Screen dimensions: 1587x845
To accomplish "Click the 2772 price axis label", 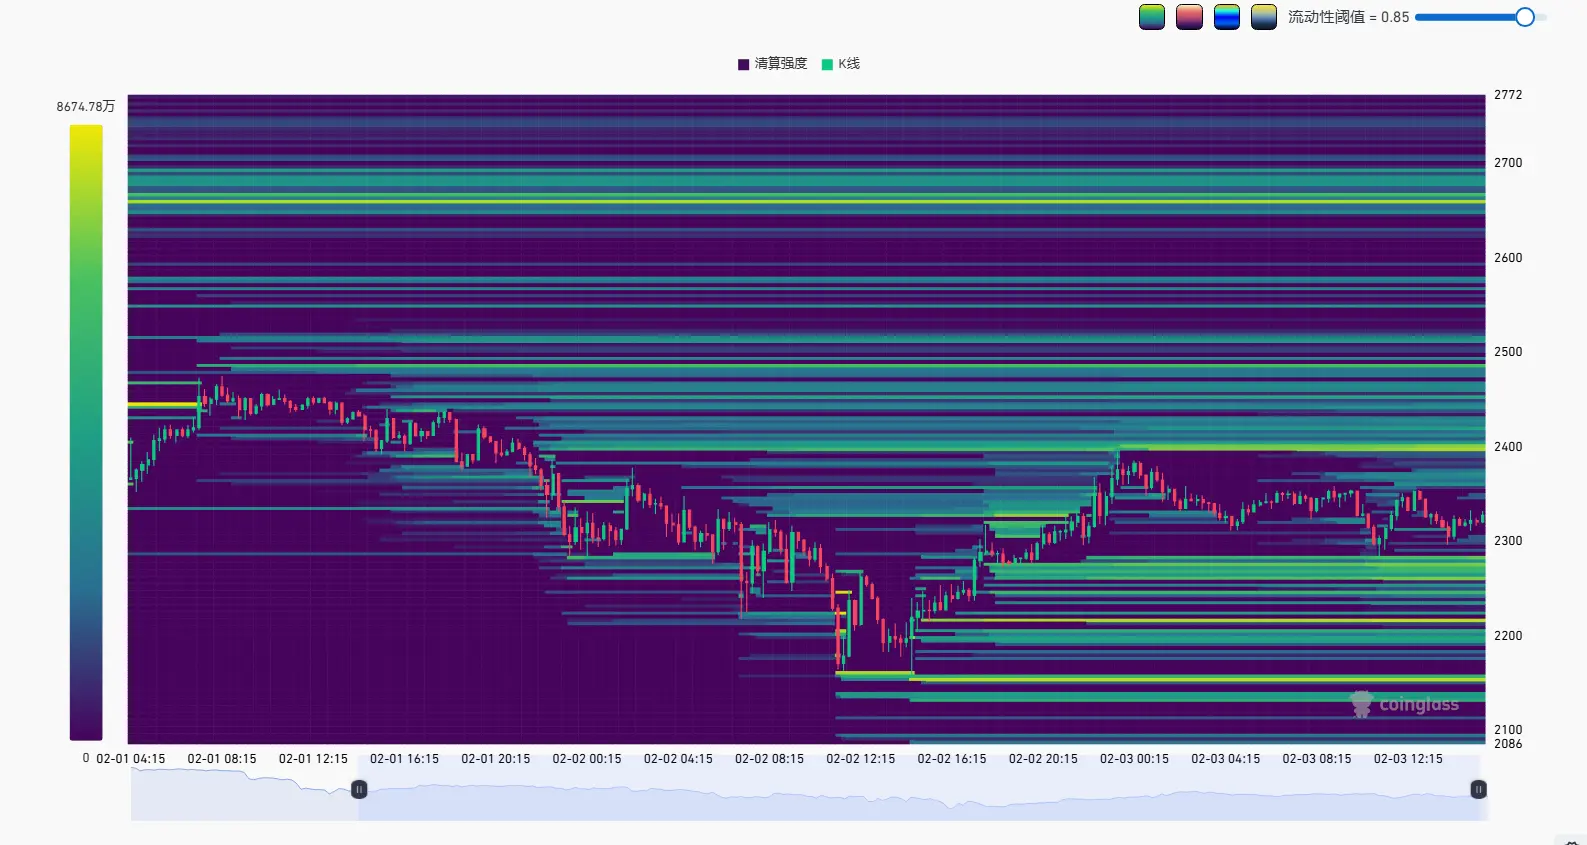I will click(1508, 95).
